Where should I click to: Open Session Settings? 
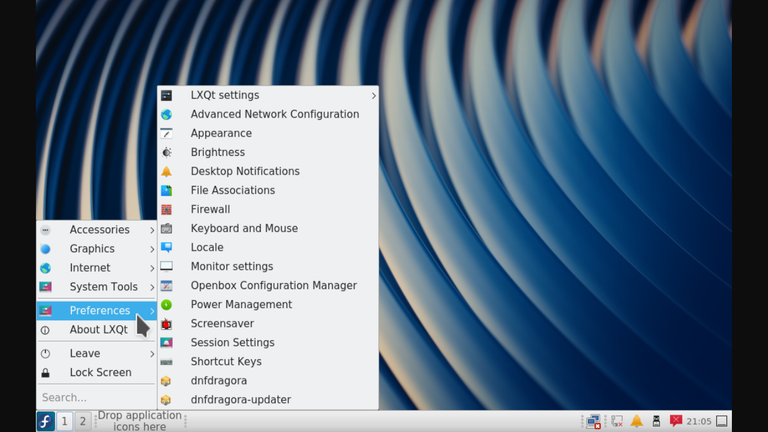[268, 343]
